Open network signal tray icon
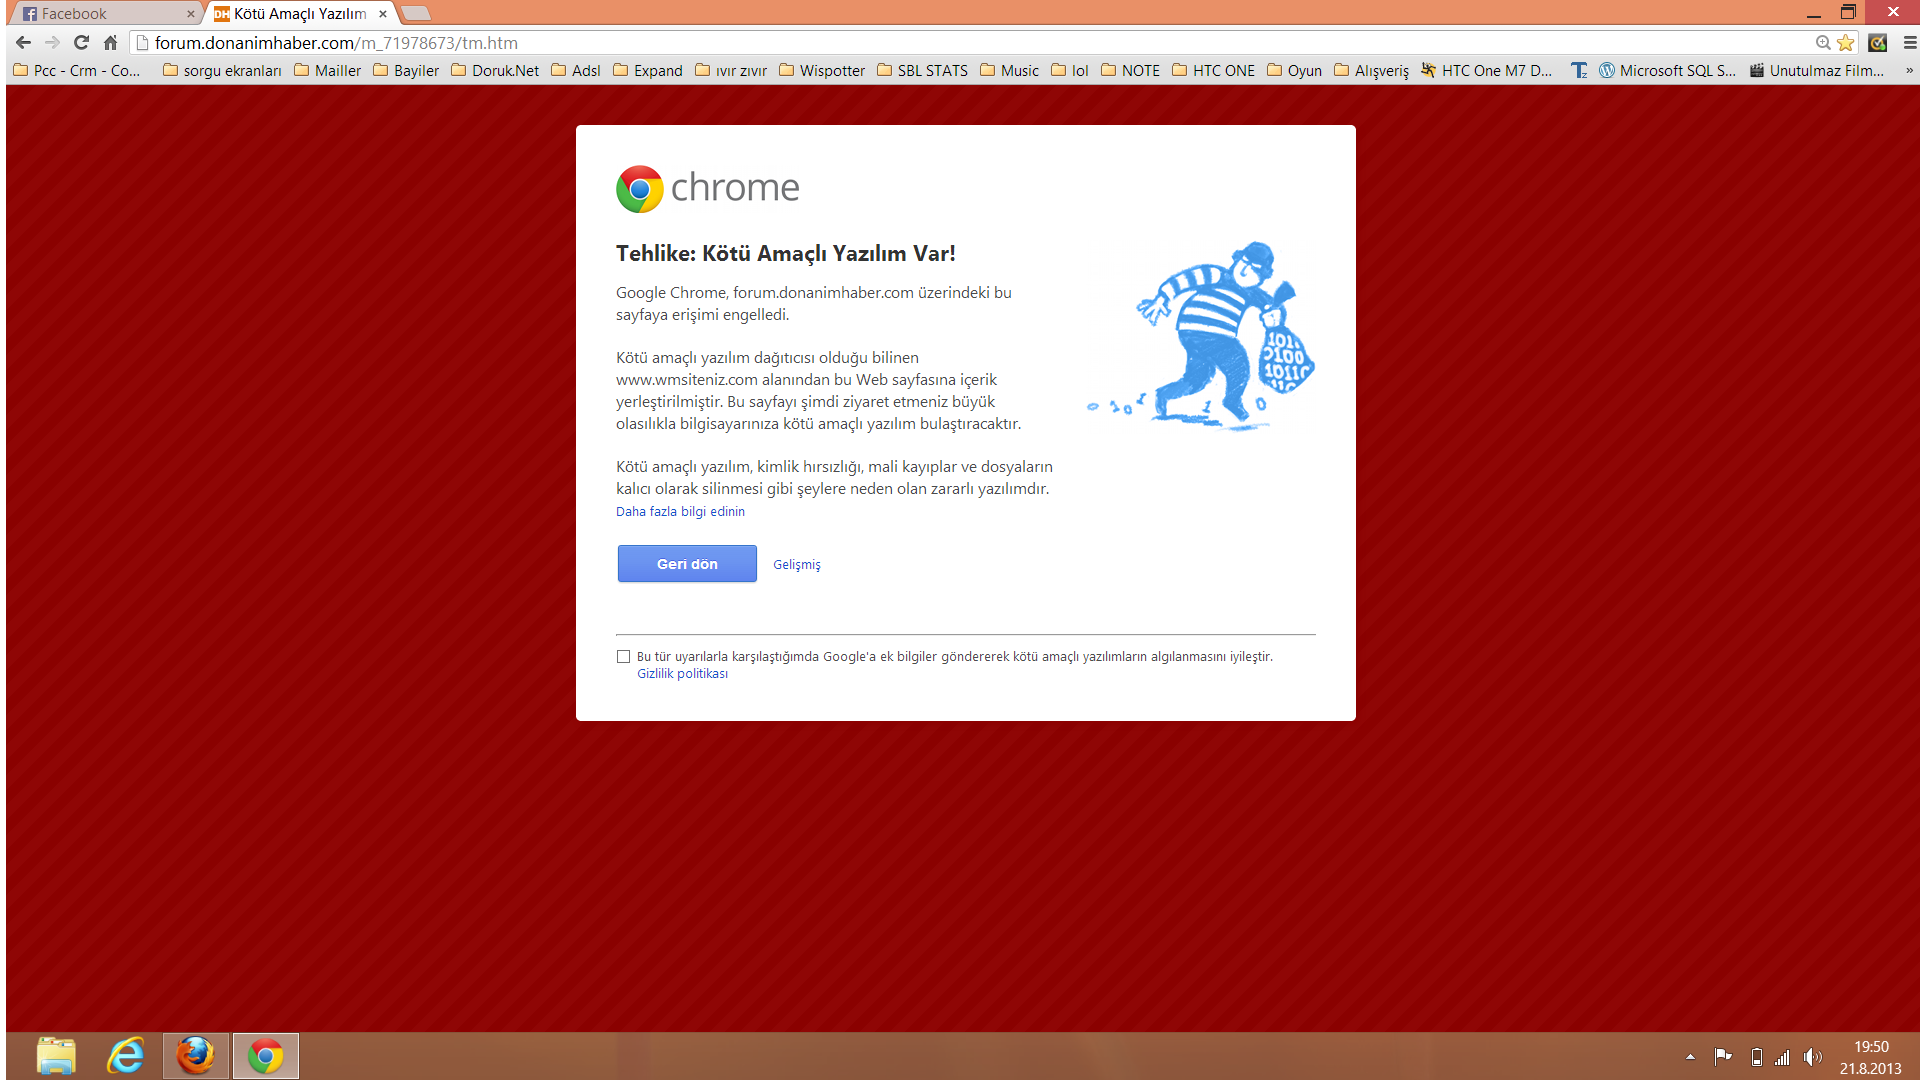Image resolution: width=1920 pixels, height=1080 pixels. (1783, 1057)
